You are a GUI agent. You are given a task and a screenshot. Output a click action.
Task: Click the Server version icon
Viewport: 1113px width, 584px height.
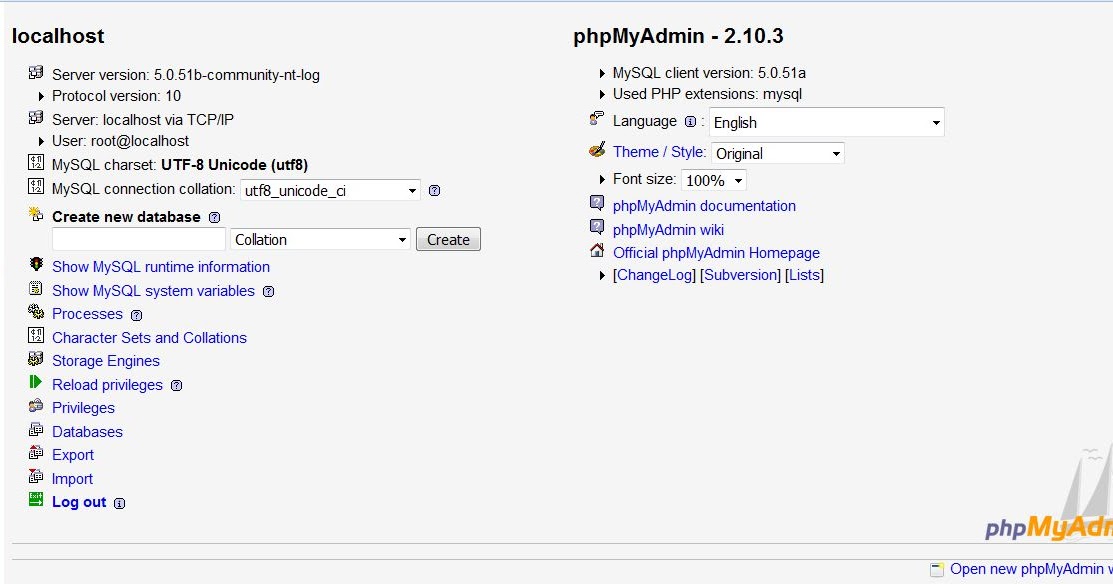pyautogui.click(x=35, y=72)
